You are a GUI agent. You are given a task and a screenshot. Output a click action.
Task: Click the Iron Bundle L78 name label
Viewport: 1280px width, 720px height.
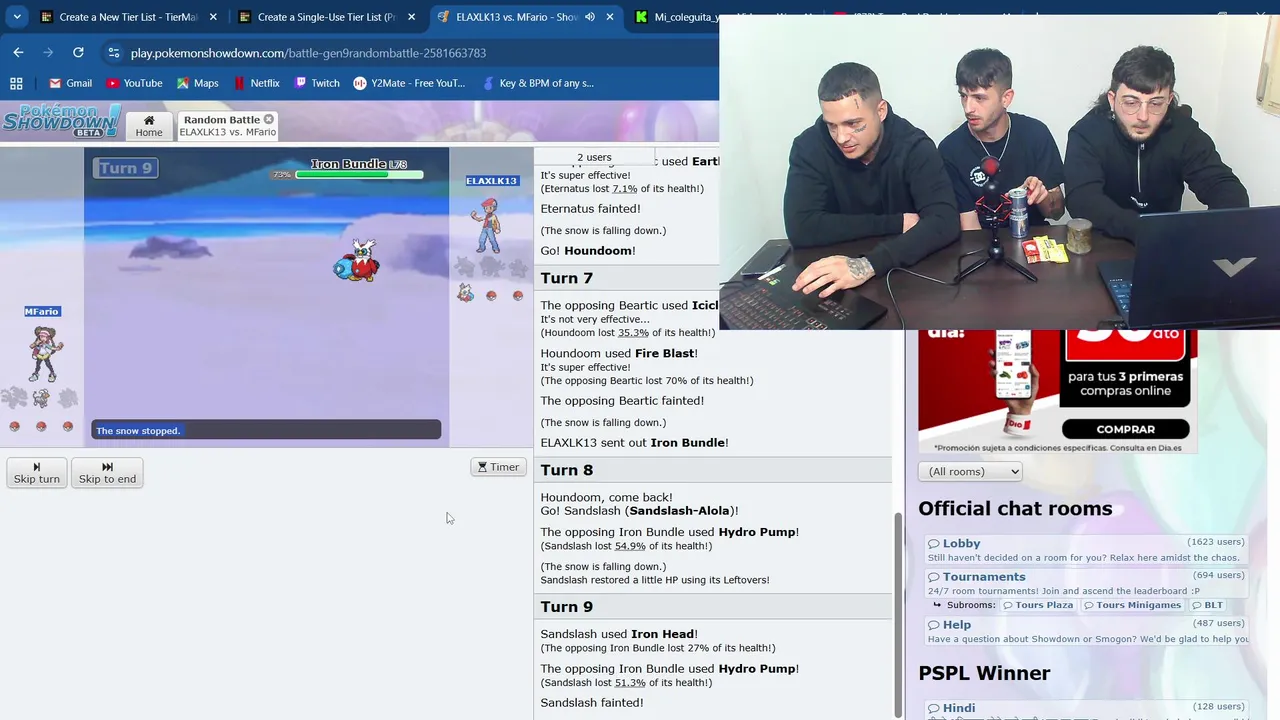tap(359, 164)
